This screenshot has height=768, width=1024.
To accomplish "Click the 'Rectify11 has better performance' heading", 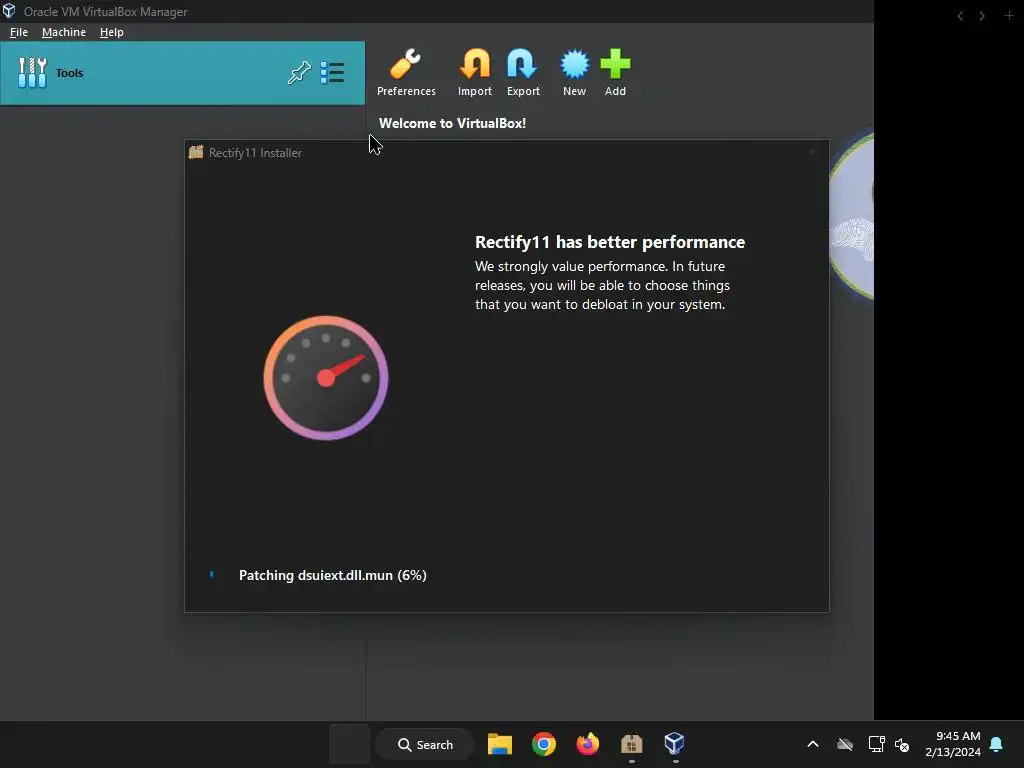I will pyautogui.click(x=610, y=242).
